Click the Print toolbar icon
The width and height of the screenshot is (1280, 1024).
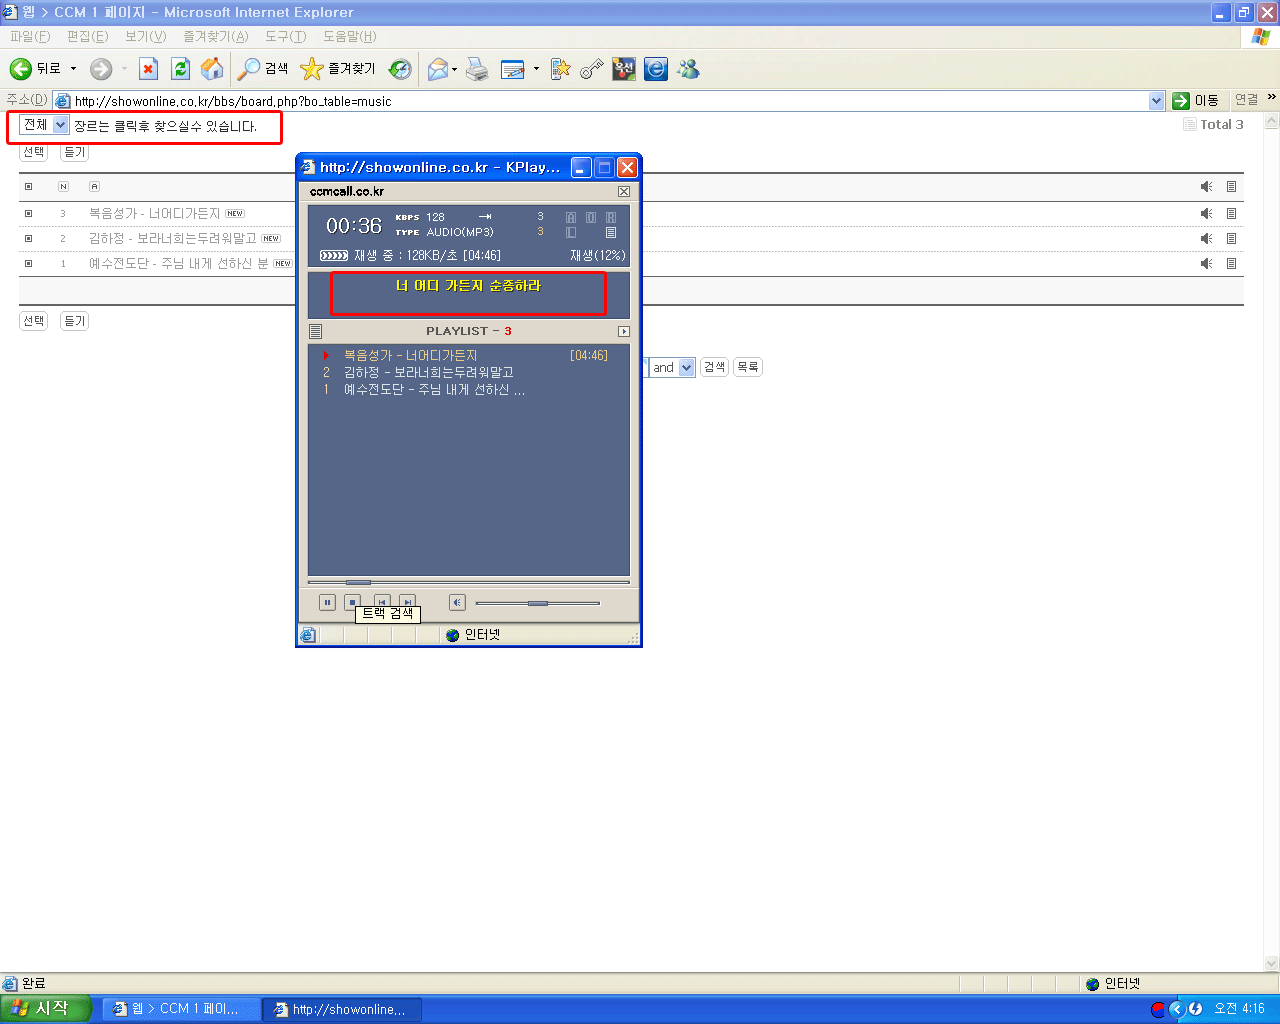(478, 68)
